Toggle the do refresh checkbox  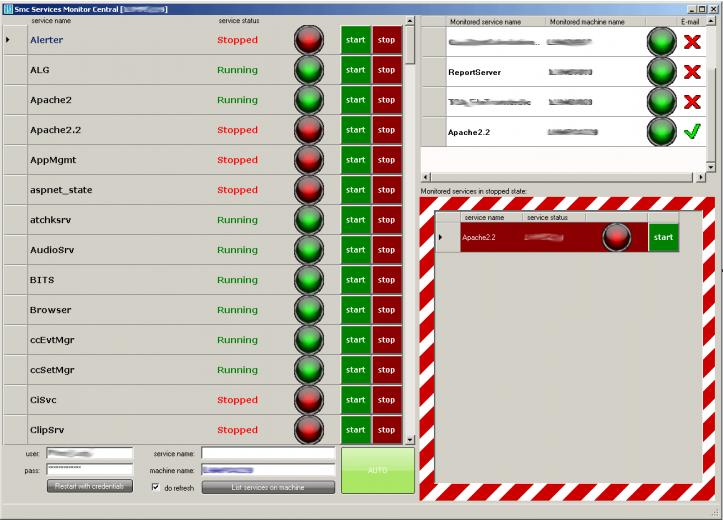155,487
